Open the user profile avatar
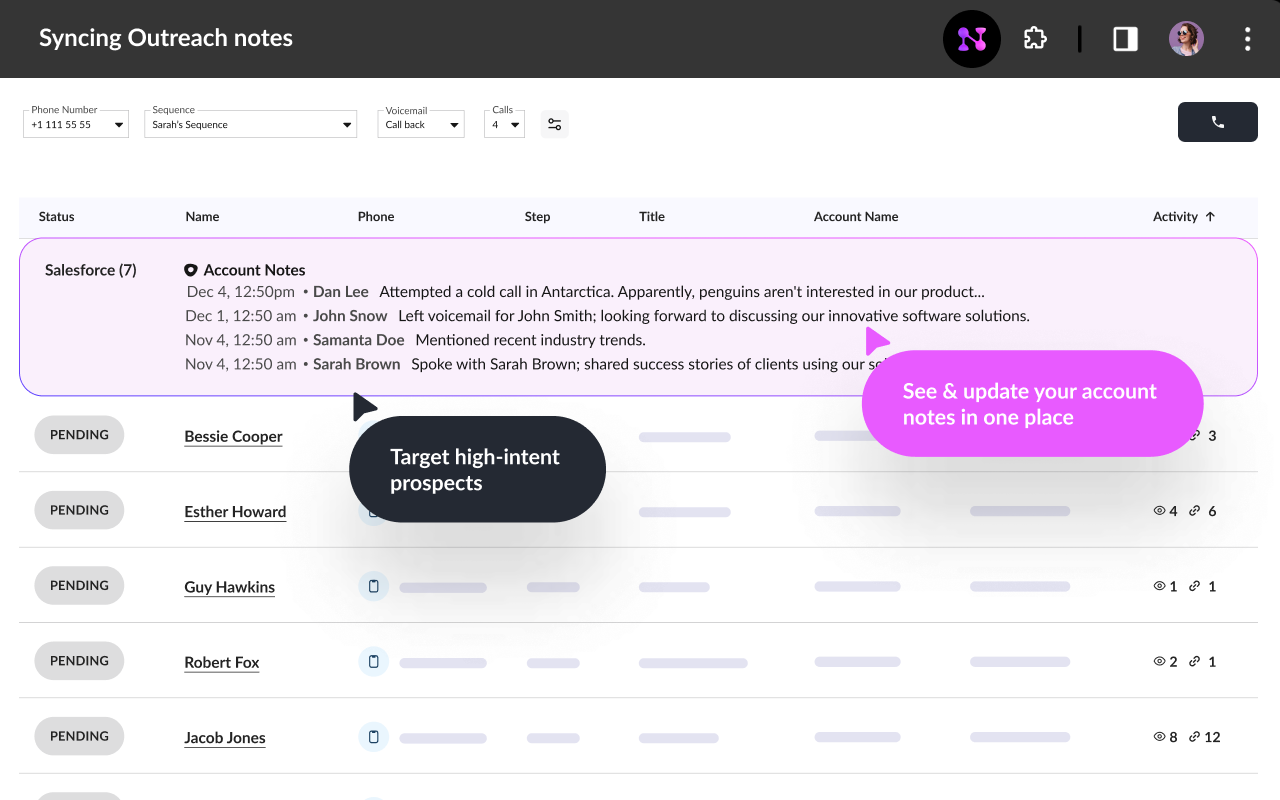Image resolution: width=1280 pixels, height=800 pixels. coord(1186,39)
